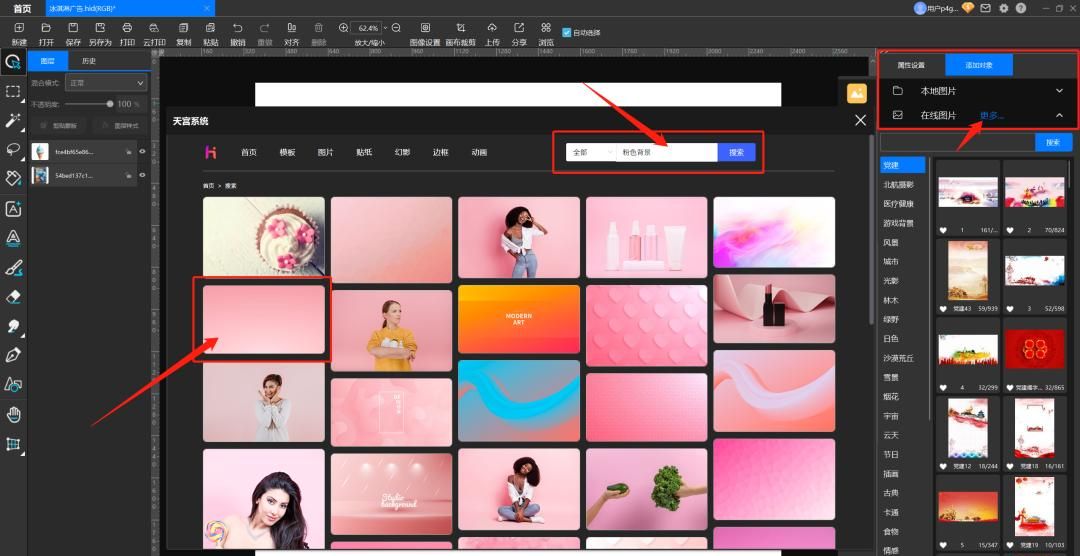Hide the 54bed137c1 layer with its eye icon
Viewport: 1080px width, 556px height.
click(x=143, y=175)
